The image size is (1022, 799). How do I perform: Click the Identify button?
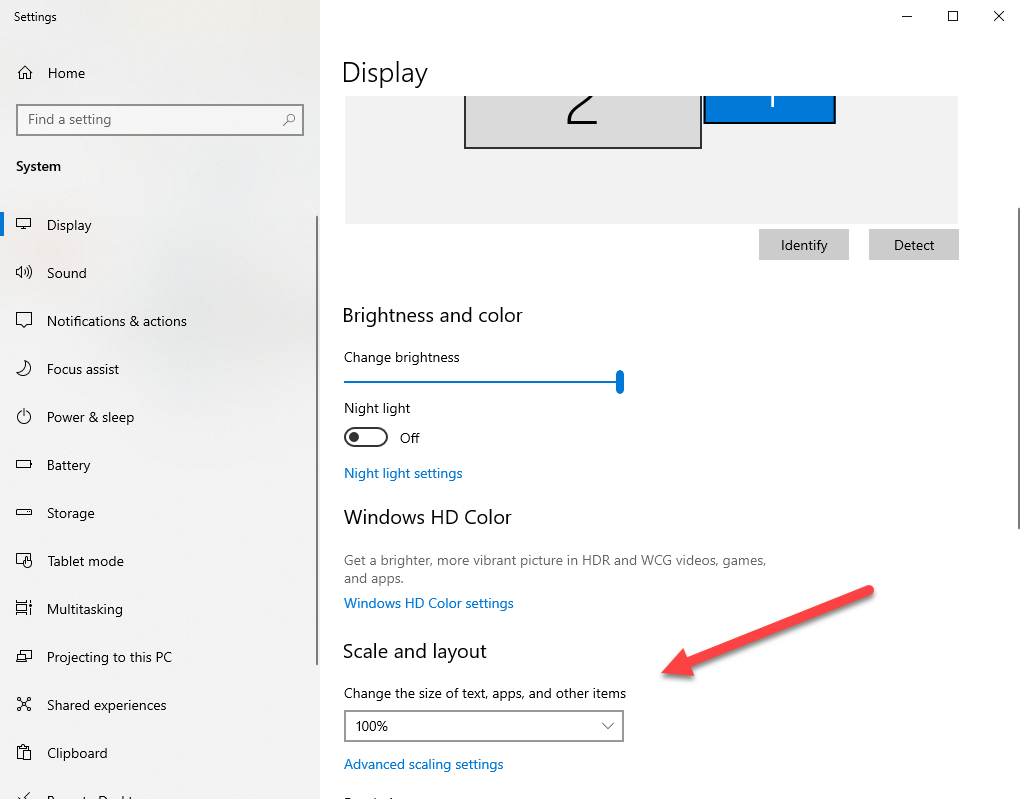(x=804, y=244)
